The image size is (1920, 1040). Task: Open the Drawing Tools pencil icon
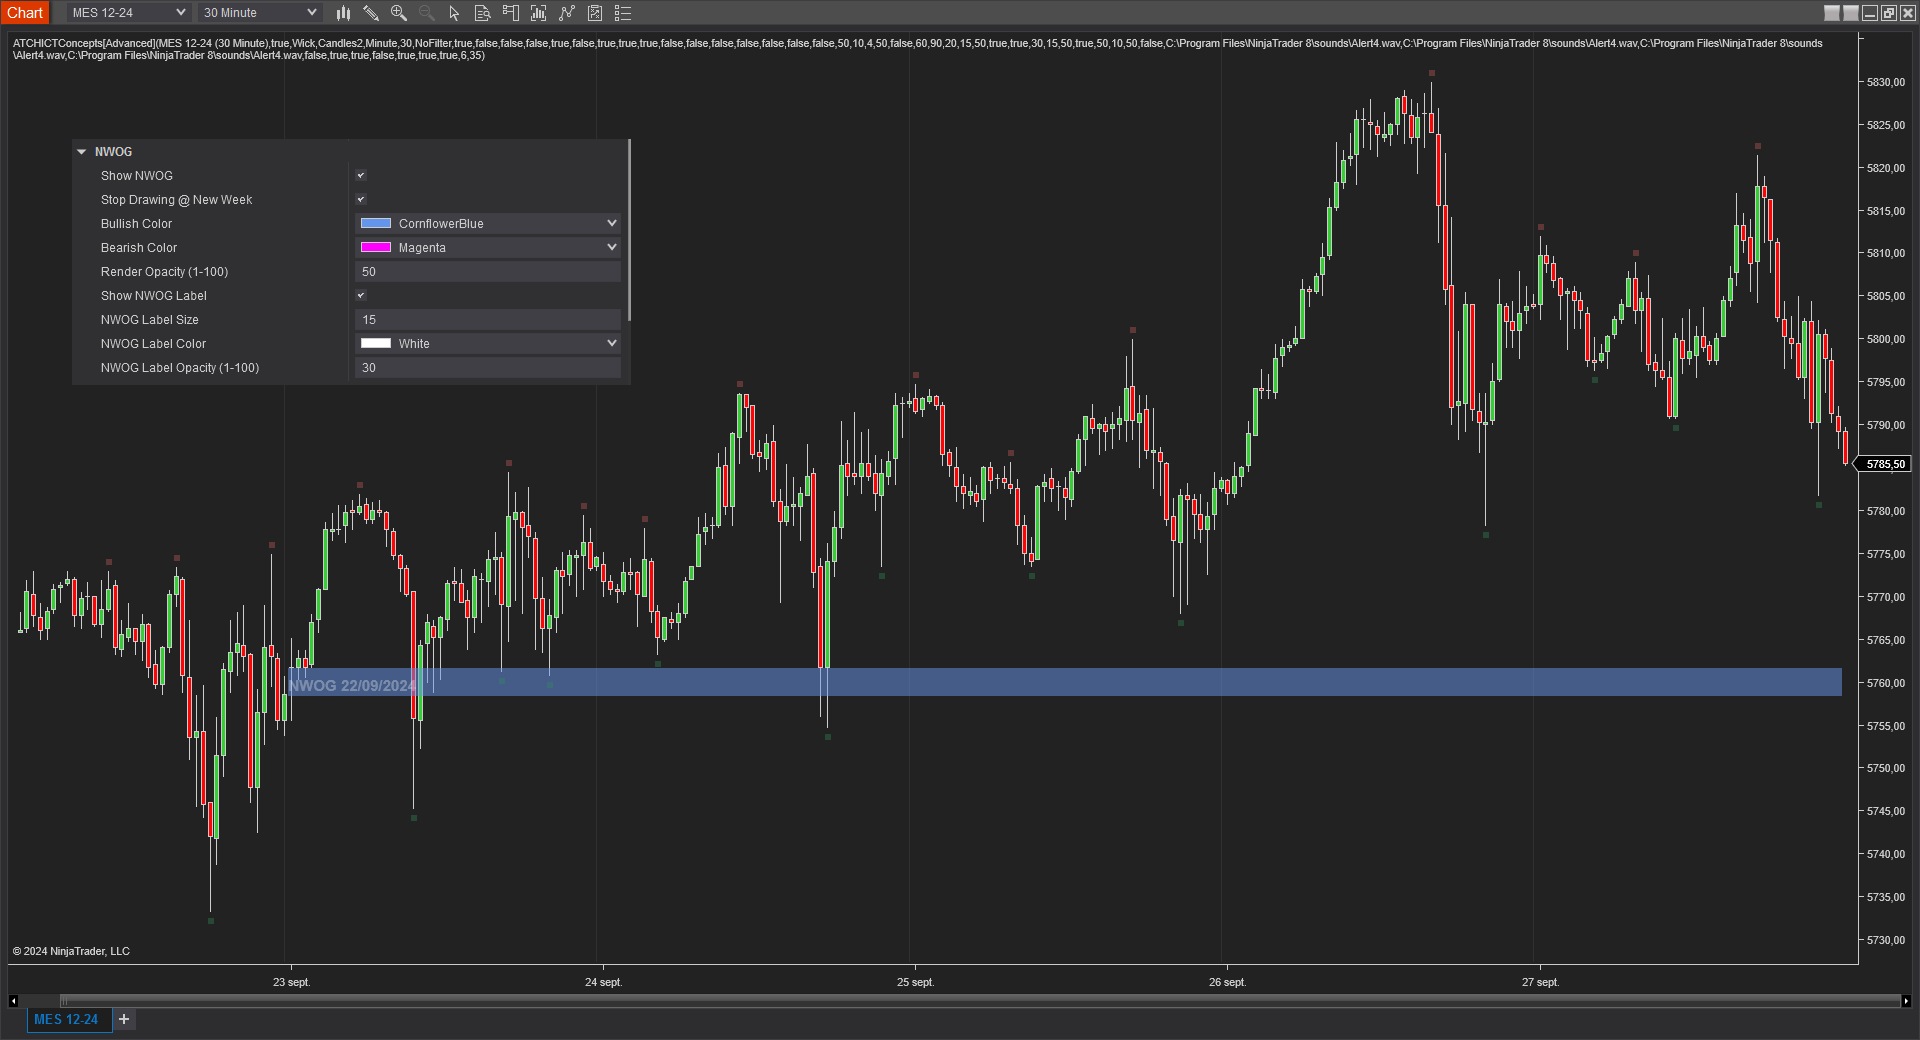coord(371,13)
